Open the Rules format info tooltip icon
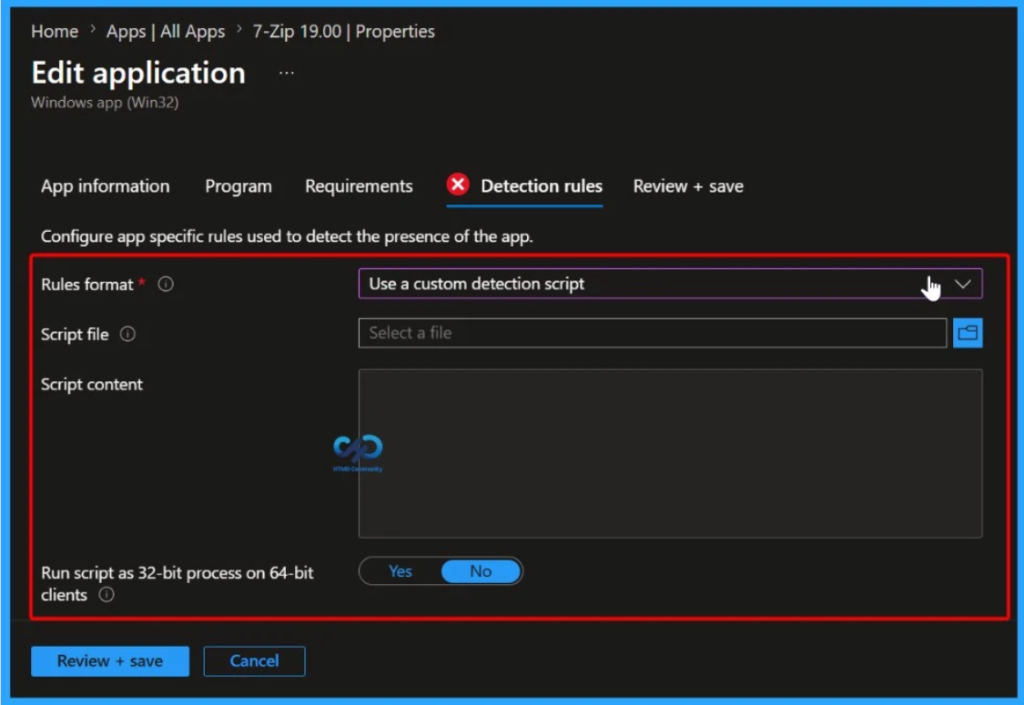 tap(166, 285)
